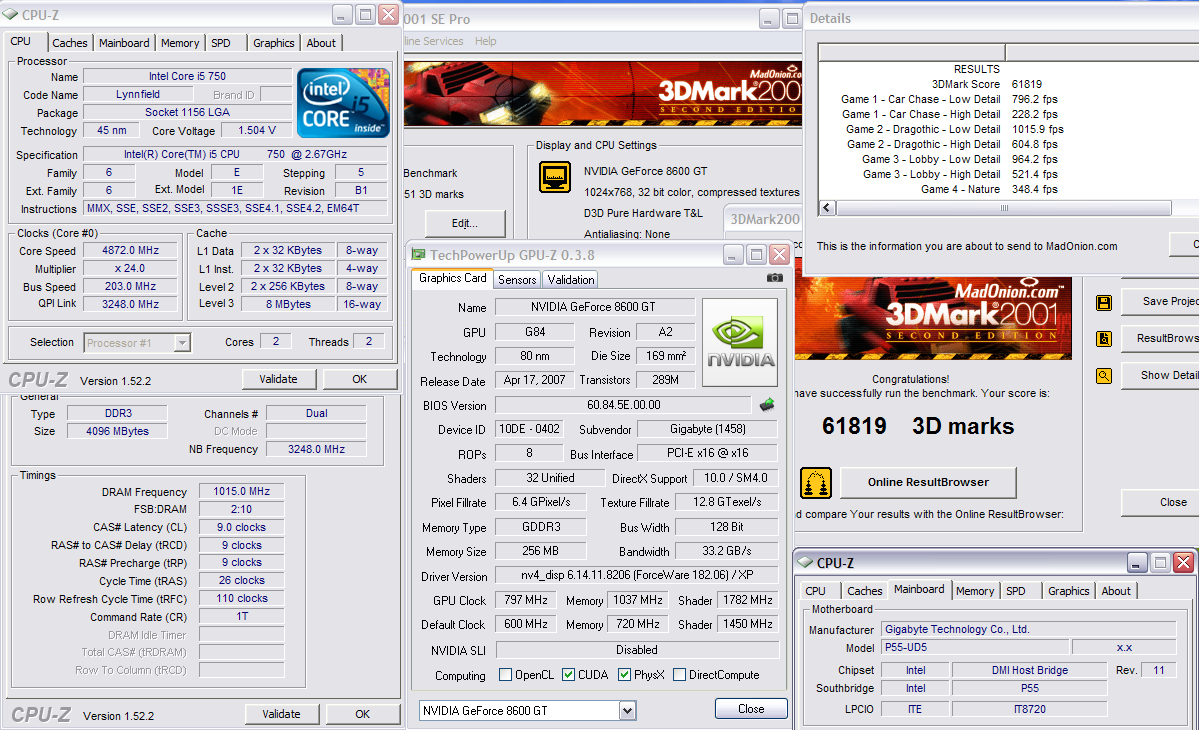The image size is (1199, 730).
Task: Enable the OpenCL checkbox in GPU-Z
Action: (505, 675)
